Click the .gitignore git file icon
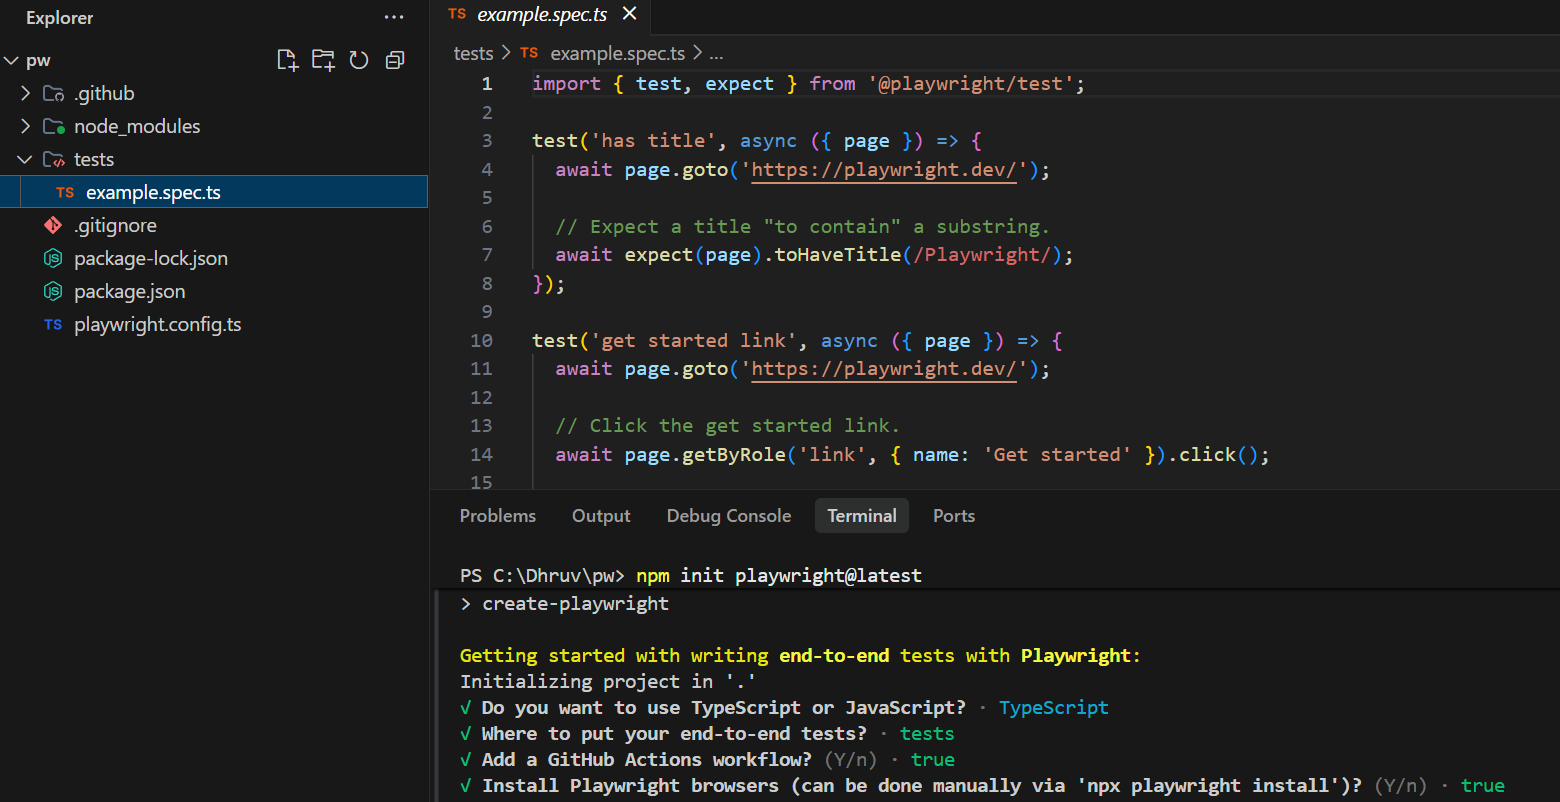Image resolution: width=1560 pixels, height=802 pixels. 53,226
